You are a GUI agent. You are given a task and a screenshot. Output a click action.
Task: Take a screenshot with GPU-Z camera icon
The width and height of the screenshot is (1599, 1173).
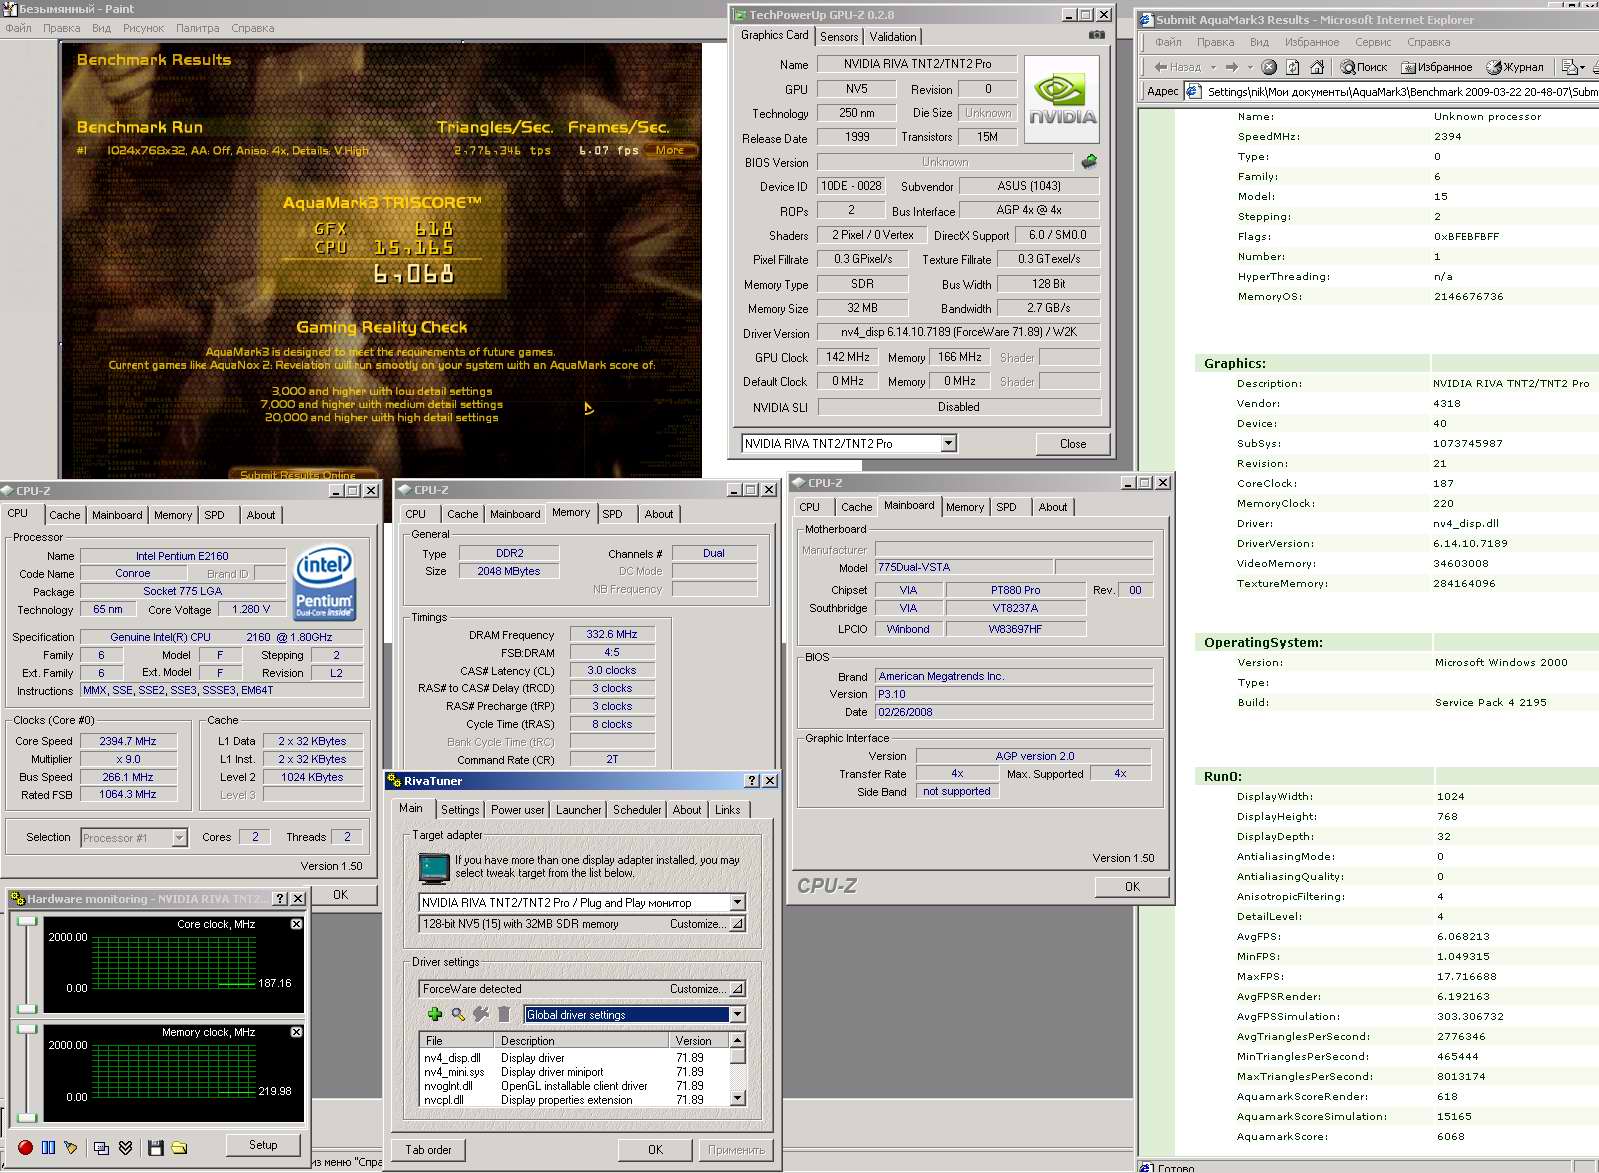(x=1097, y=35)
